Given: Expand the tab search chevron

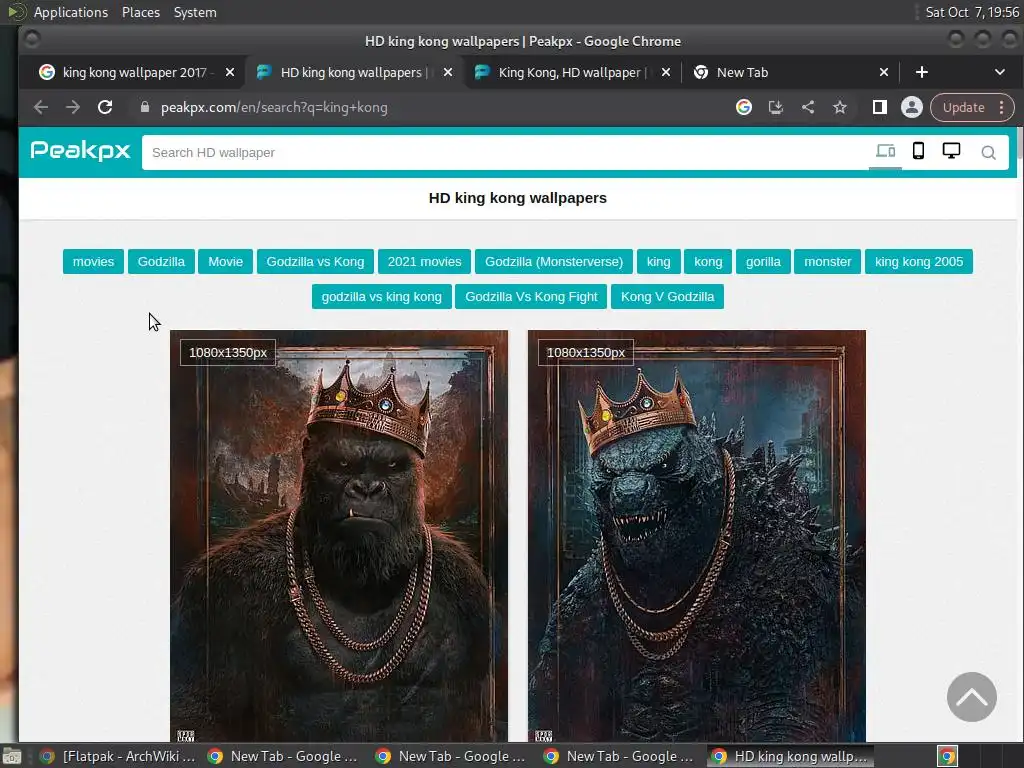Looking at the screenshot, I should click(1000, 72).
